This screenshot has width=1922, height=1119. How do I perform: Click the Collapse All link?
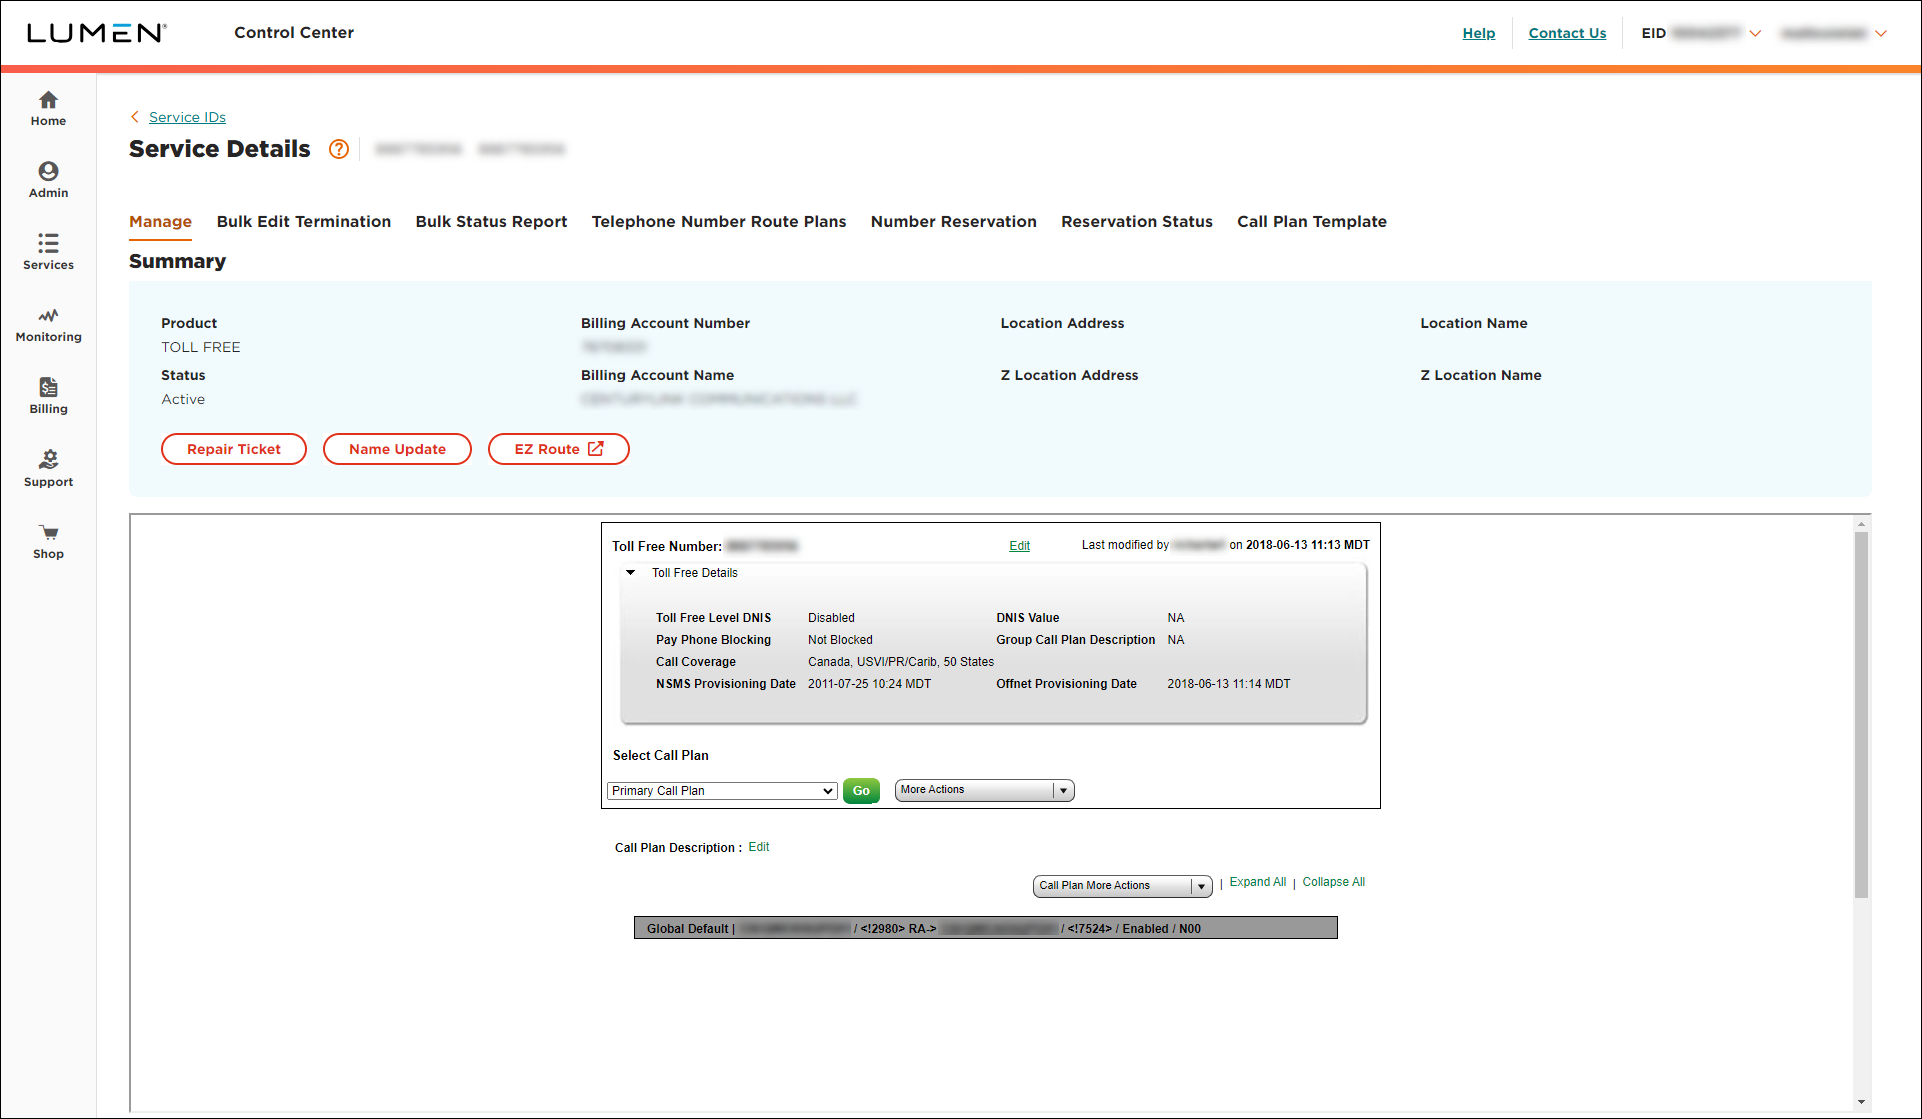point(1333,881)
